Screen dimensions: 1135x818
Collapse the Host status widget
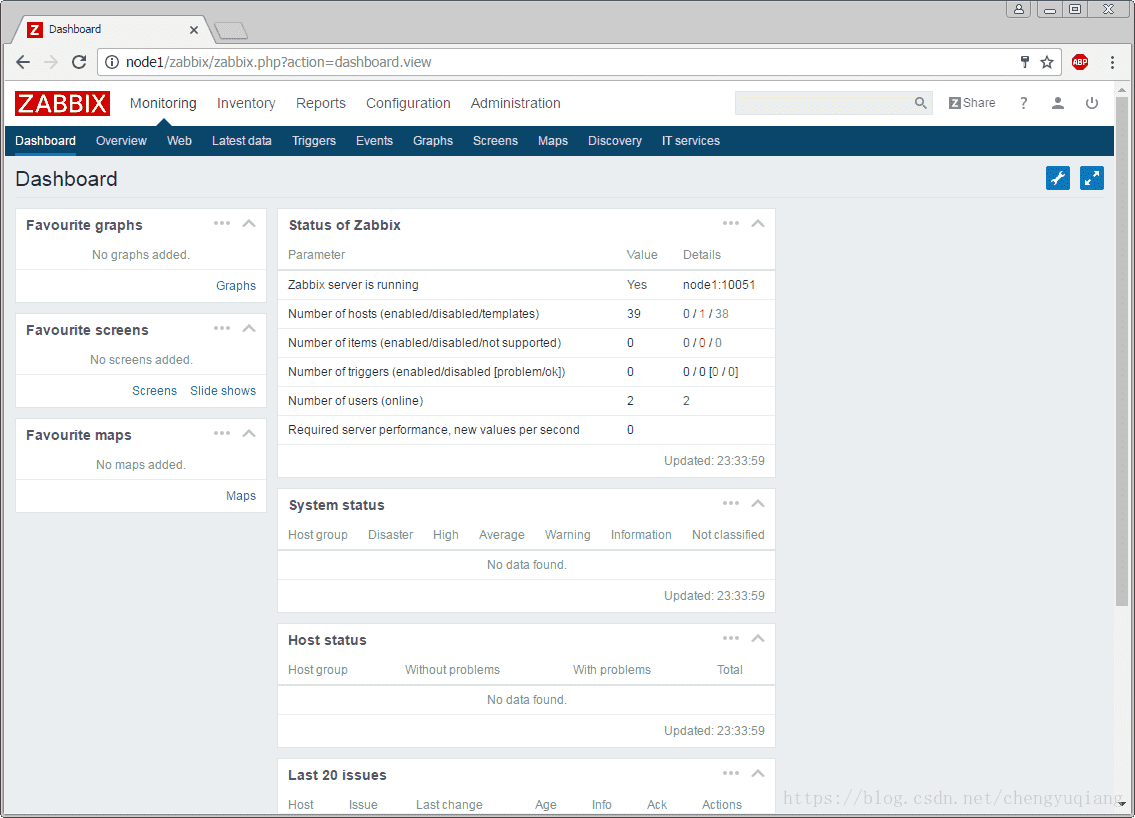tap(758, 638)
